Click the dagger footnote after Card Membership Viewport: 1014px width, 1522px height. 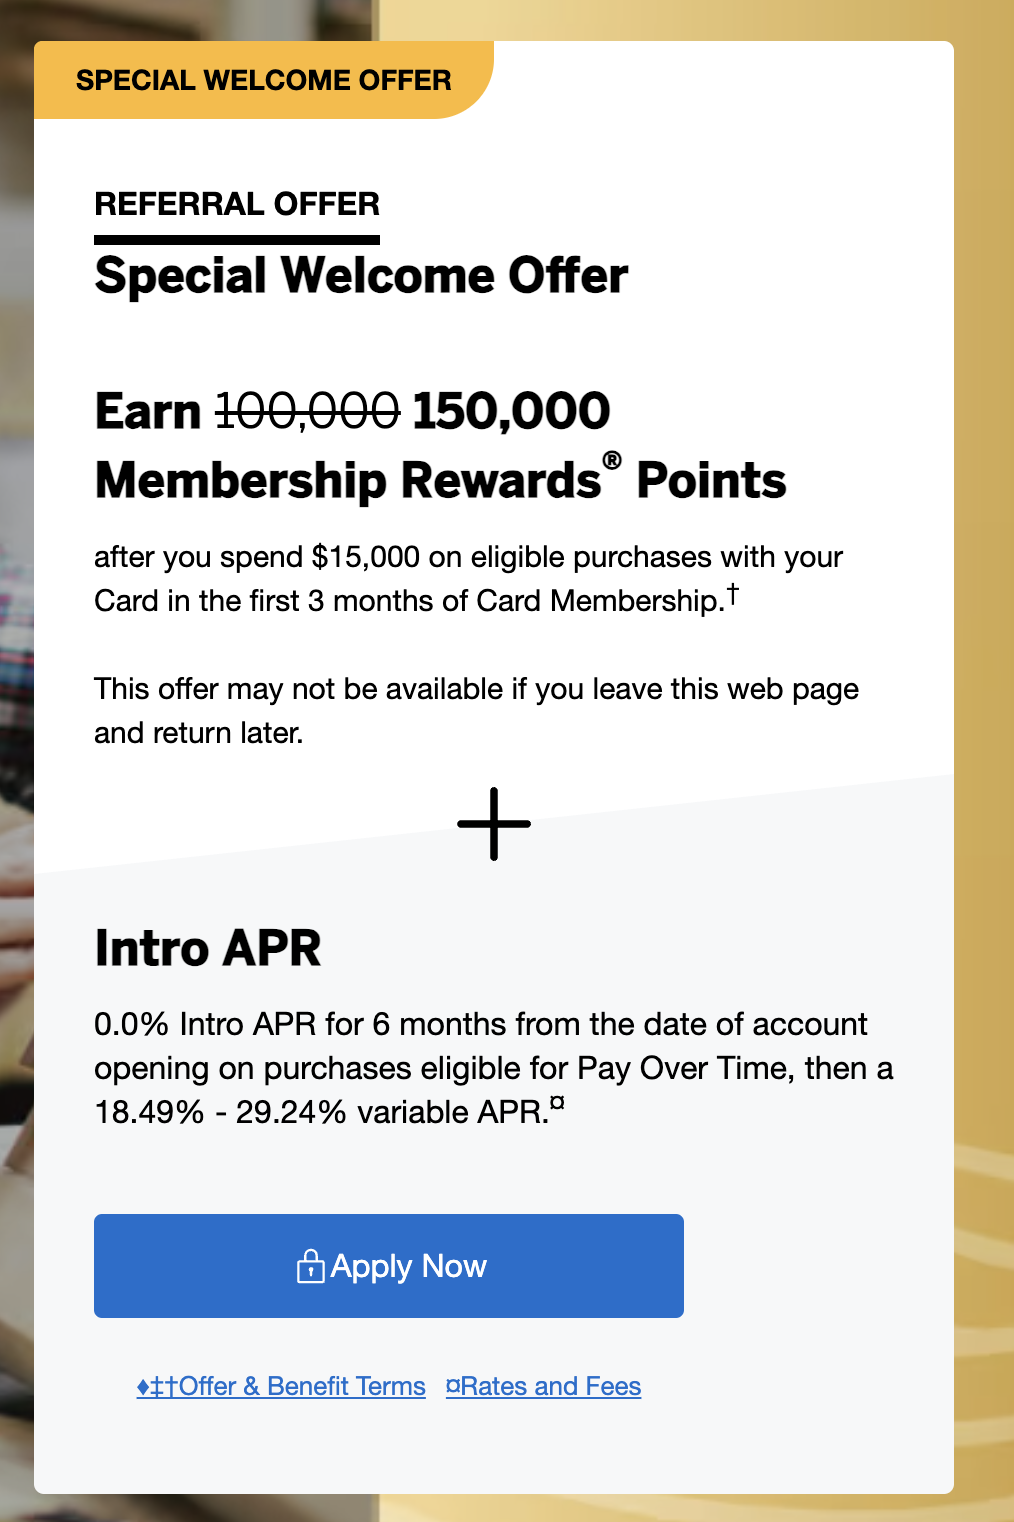coord(733,594)
